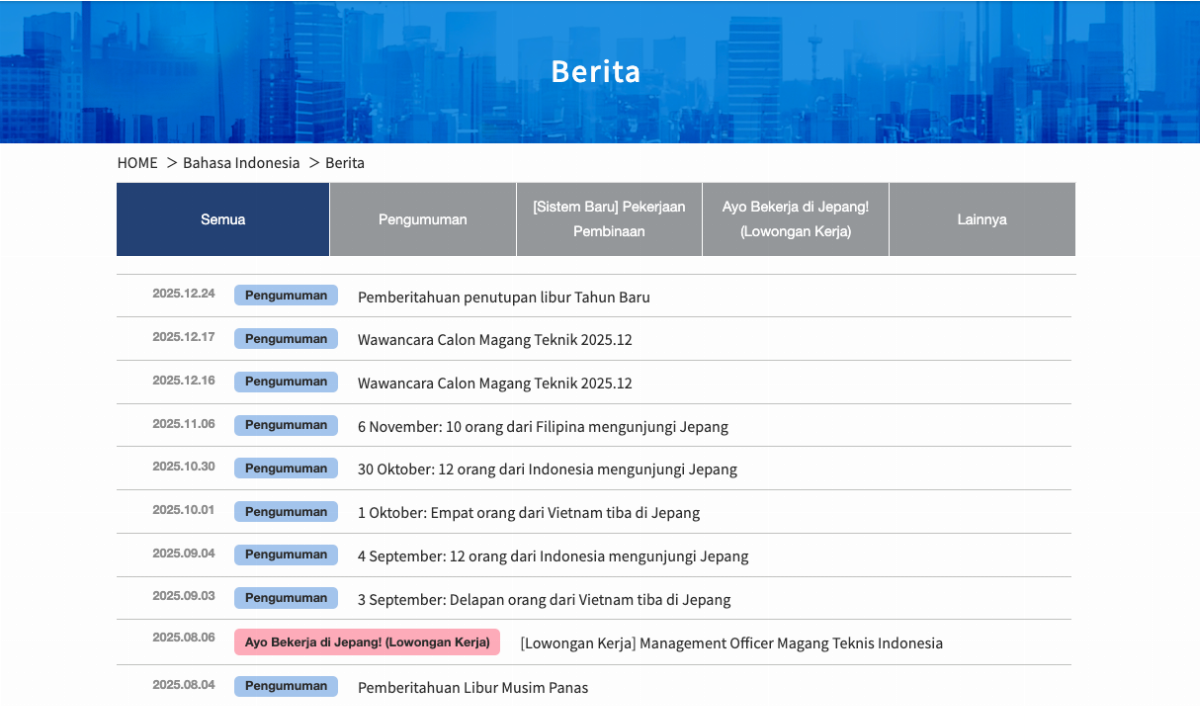Image resolution: width=1200 pixels, height=706 pixels.
Task: Switch to the Pengumuman category tab
Action: click(422, 220)
